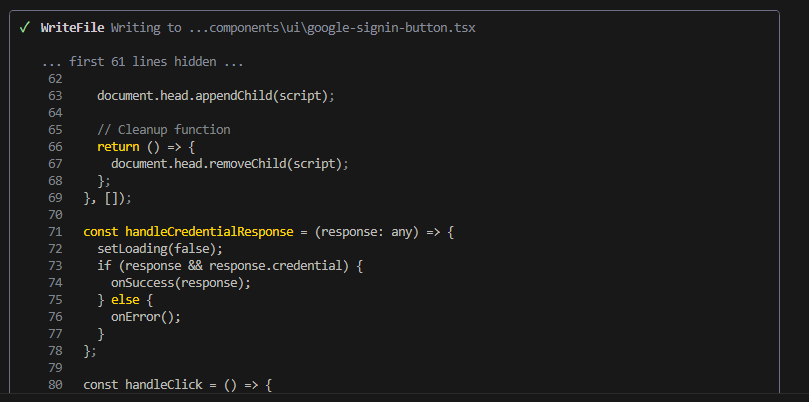
Task: Click the document.head.removeChild(script) line
Action: [230, 164]
